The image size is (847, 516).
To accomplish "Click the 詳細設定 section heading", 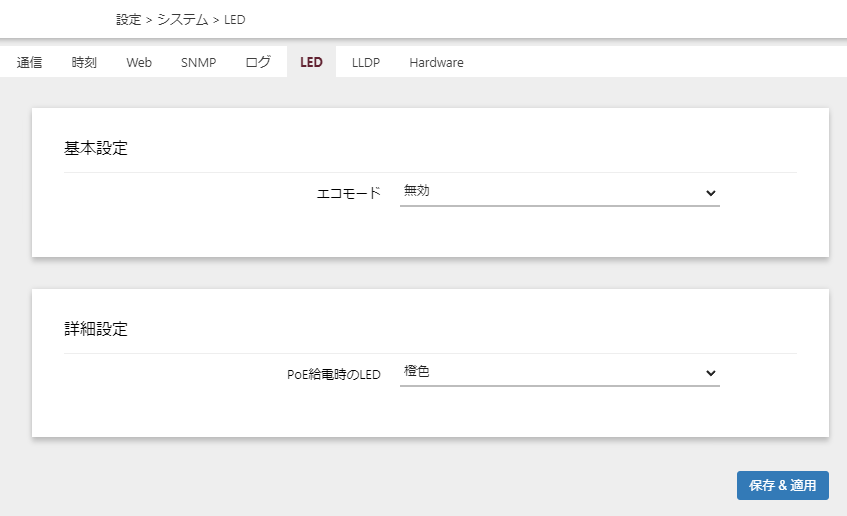I will click(x=96, y=329).
